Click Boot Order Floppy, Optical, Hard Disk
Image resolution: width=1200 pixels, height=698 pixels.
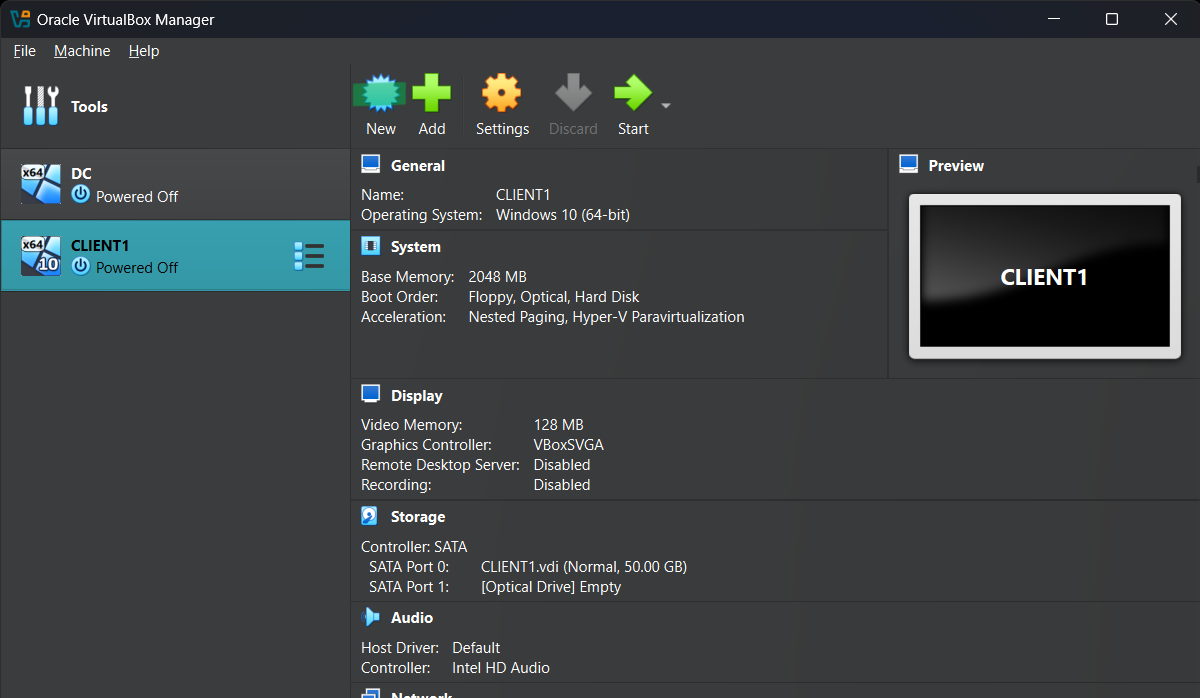554,297
